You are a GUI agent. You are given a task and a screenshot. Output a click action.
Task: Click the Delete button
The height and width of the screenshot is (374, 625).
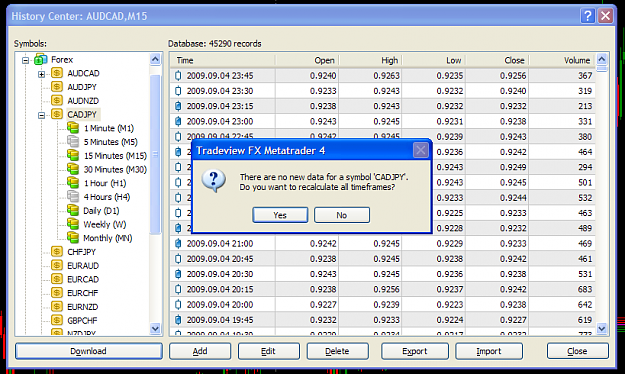coord(337,351)
